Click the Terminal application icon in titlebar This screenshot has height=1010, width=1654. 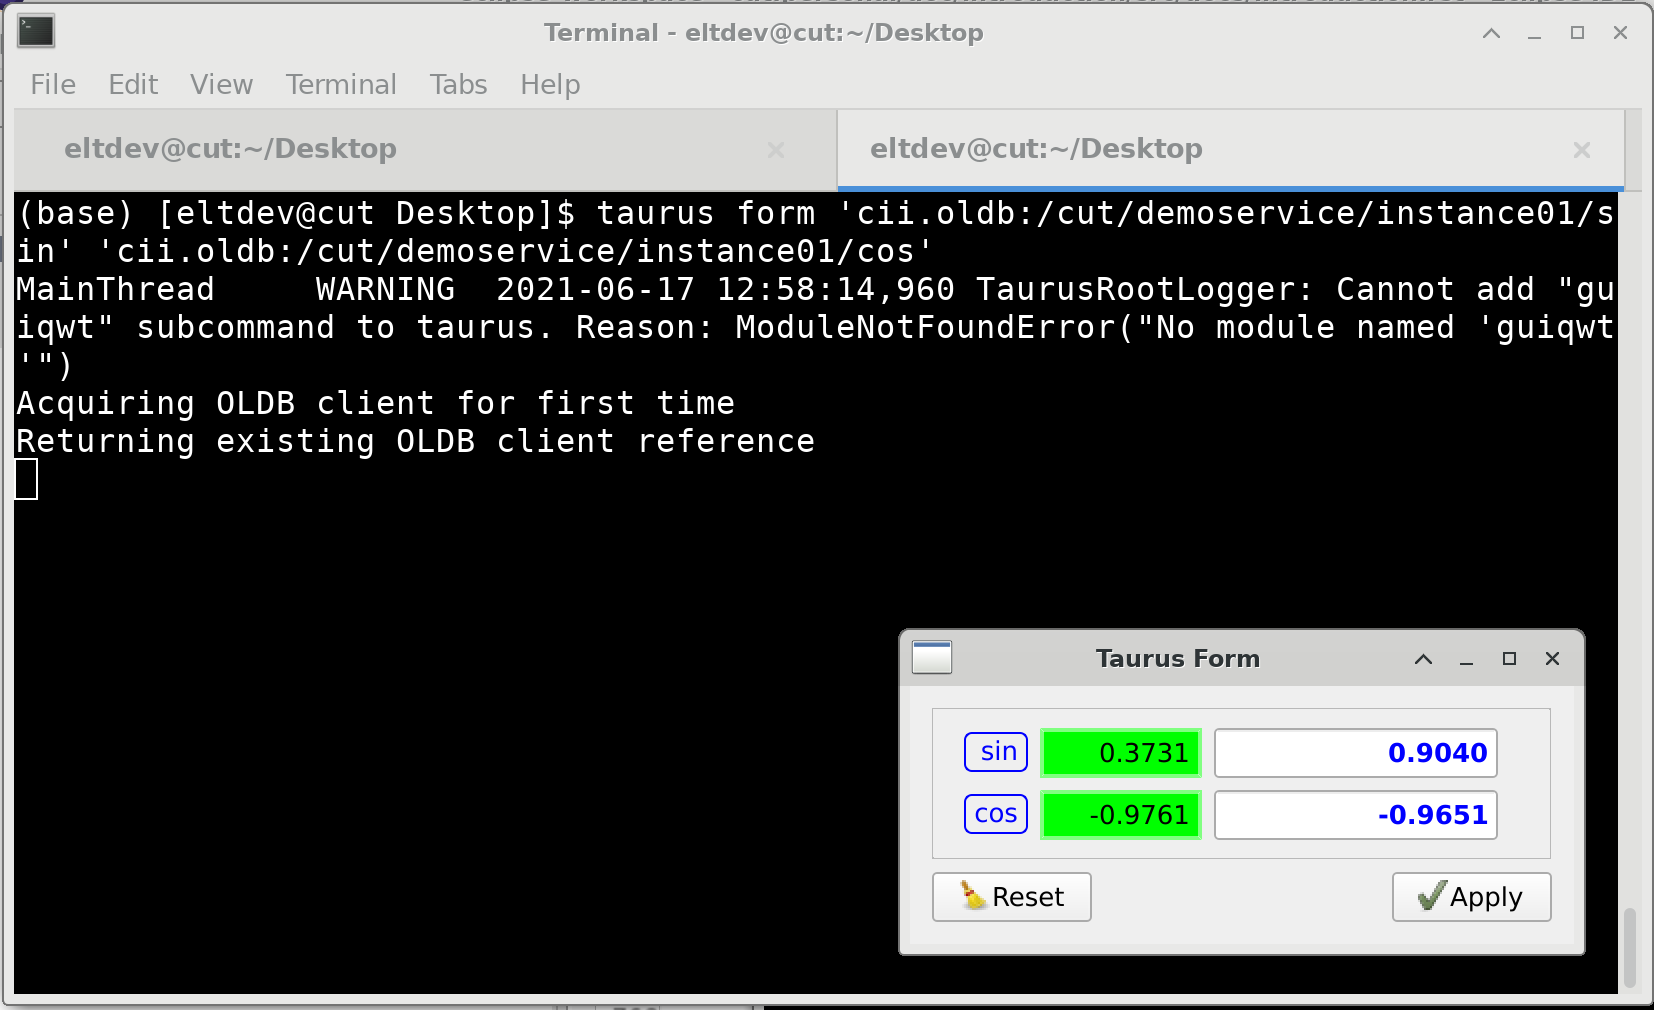(x=36, y=31)
